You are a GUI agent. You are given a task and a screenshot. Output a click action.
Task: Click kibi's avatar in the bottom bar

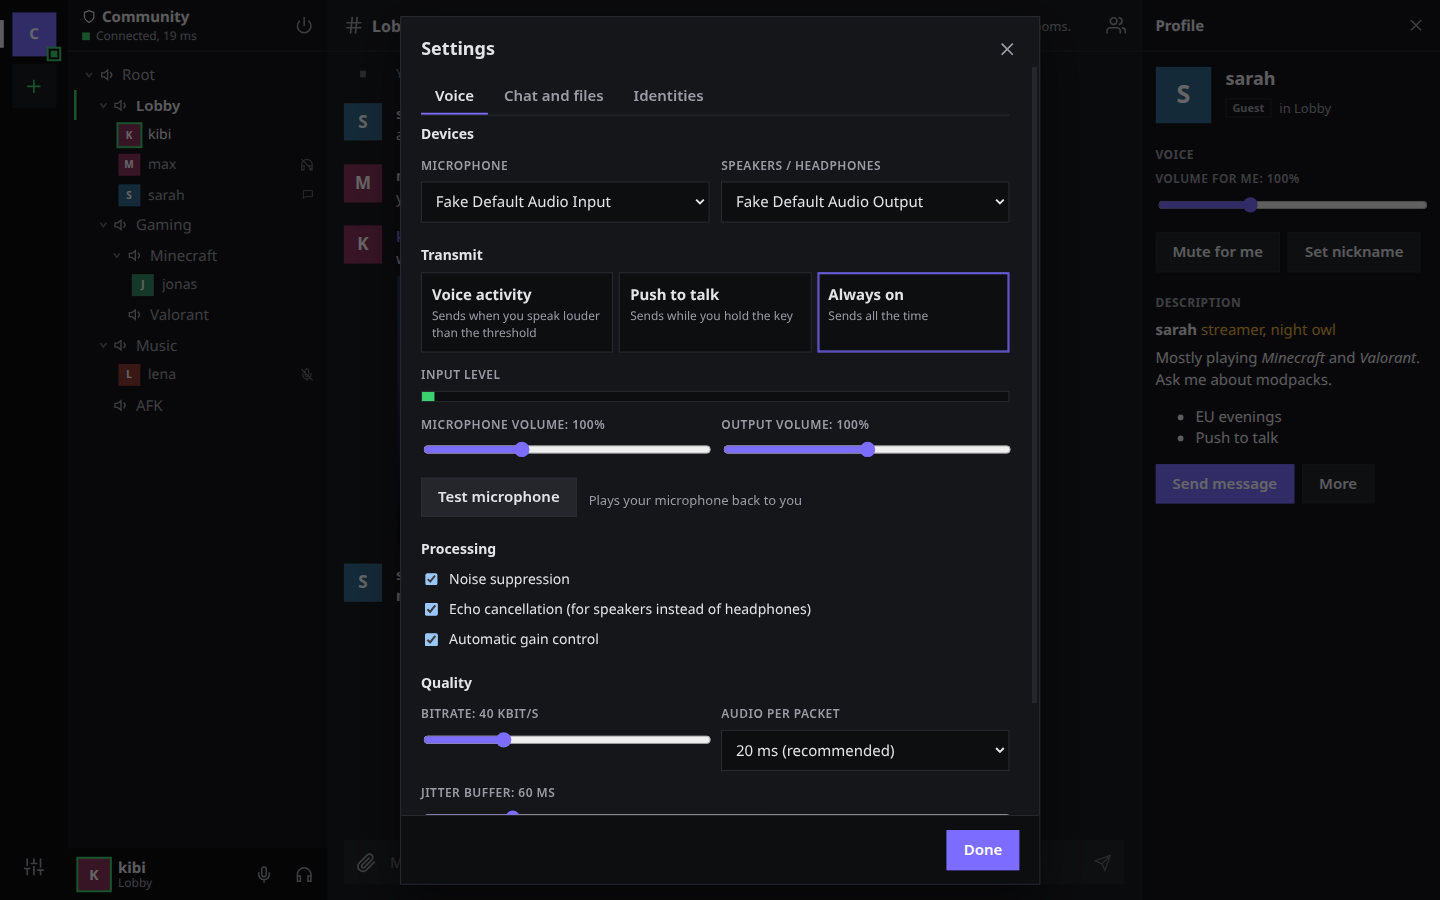tap(94, 875)
